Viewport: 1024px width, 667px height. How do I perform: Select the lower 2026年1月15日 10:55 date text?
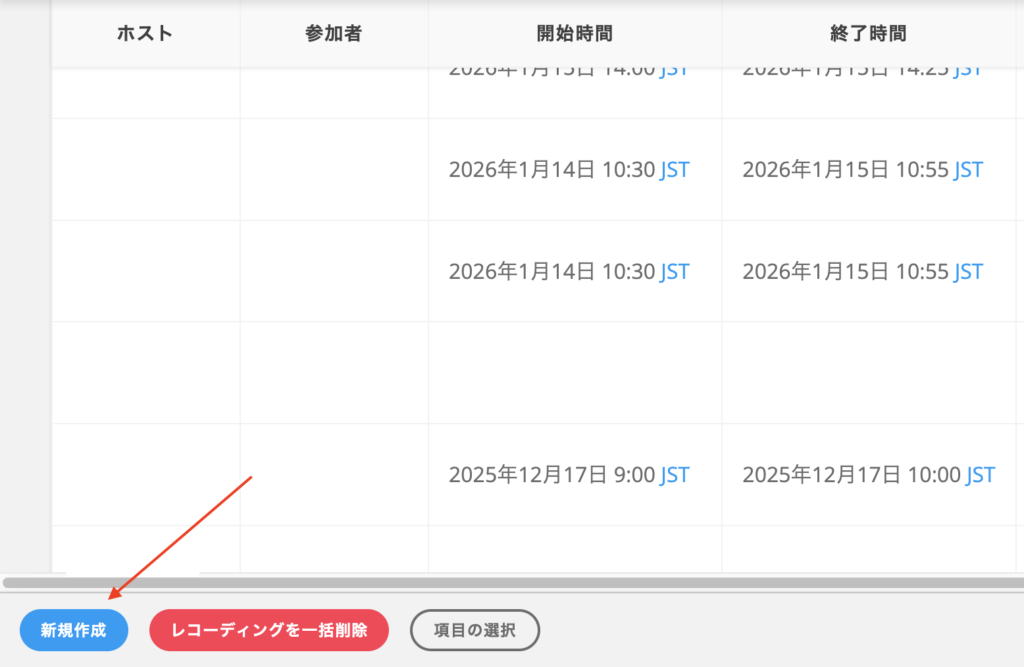(845, 272)
